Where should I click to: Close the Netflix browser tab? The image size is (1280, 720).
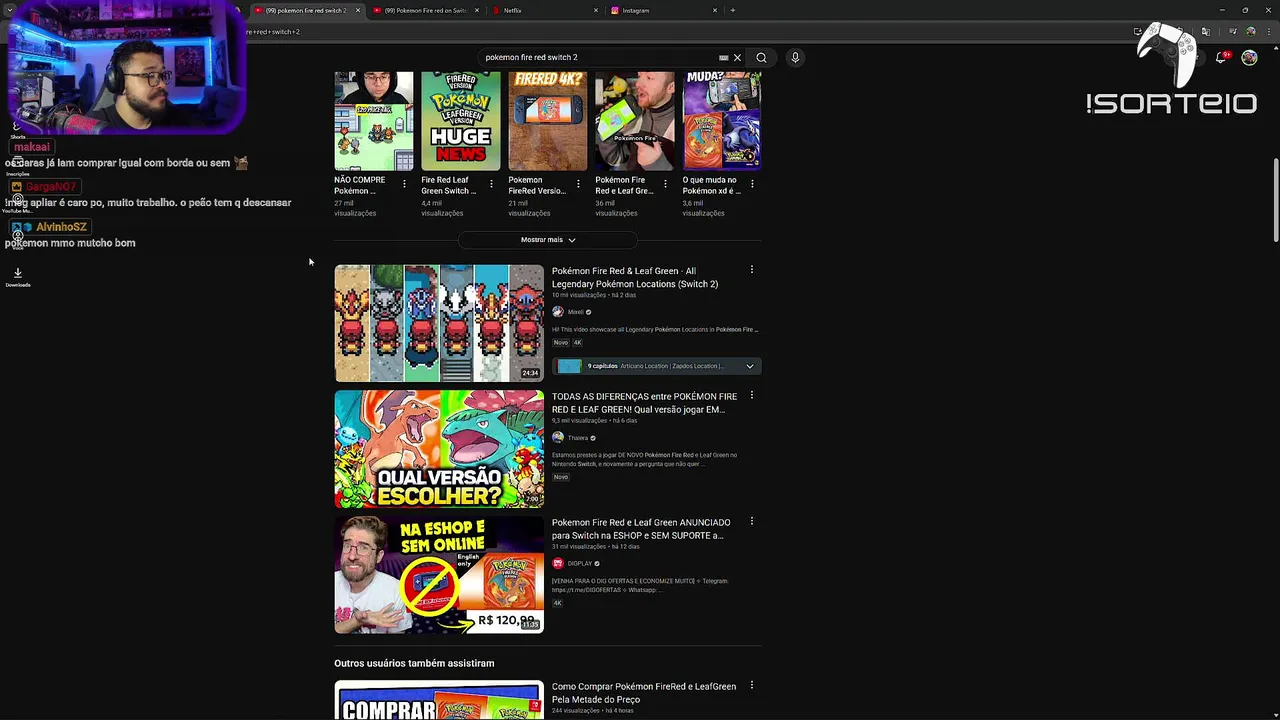click(x=596, y=10)
